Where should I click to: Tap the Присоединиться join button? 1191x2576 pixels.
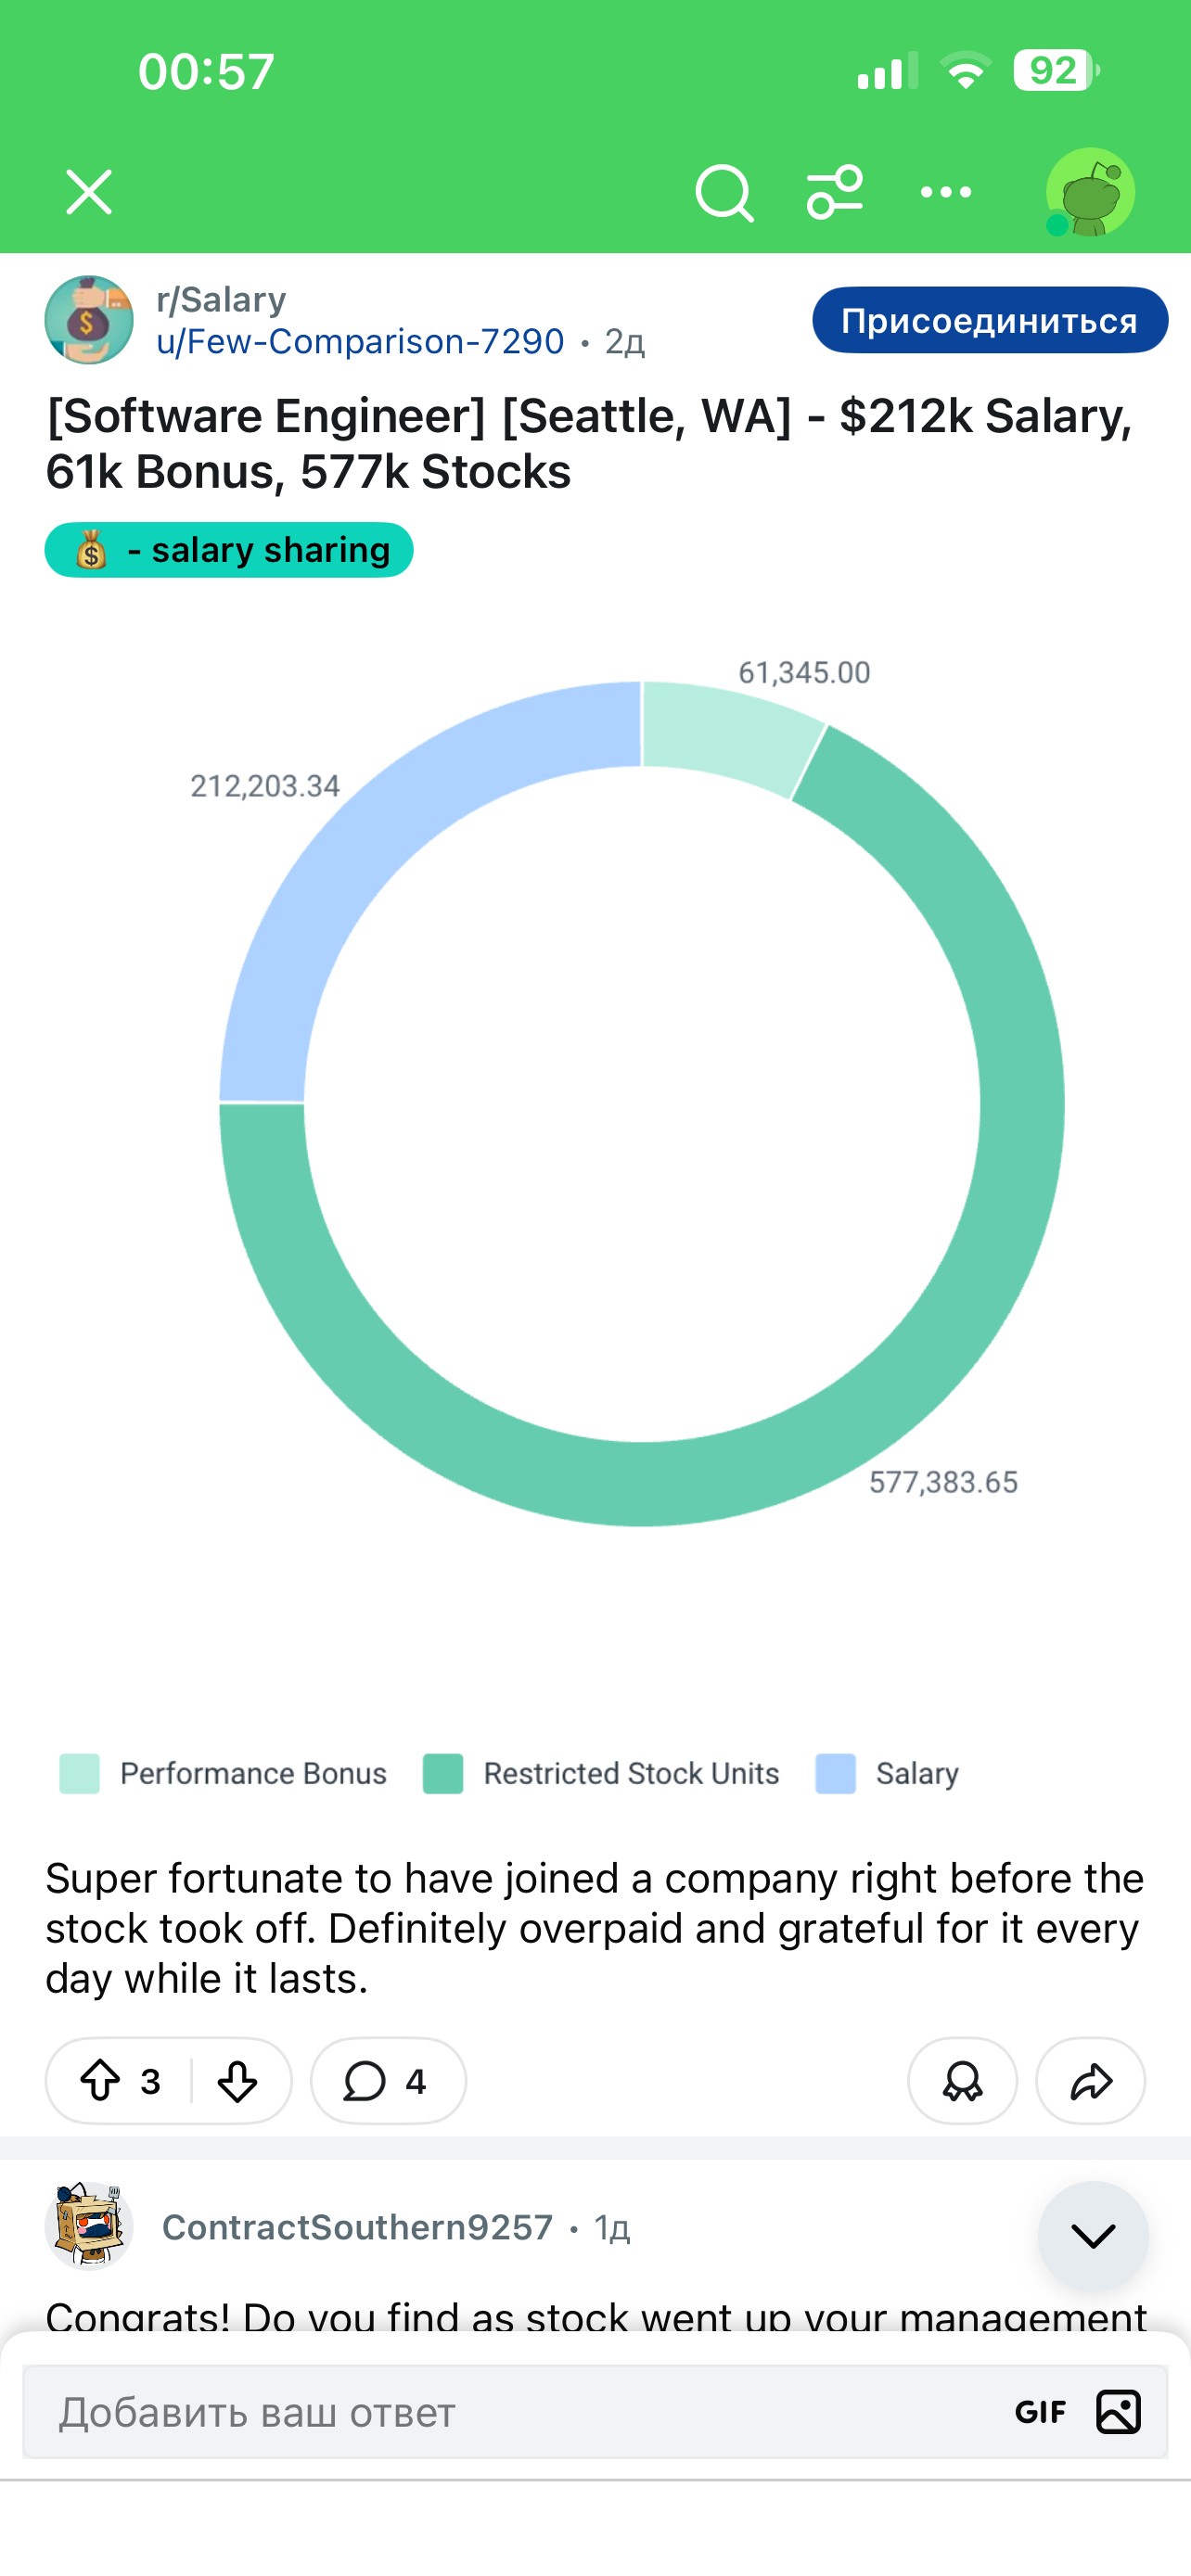989,320
